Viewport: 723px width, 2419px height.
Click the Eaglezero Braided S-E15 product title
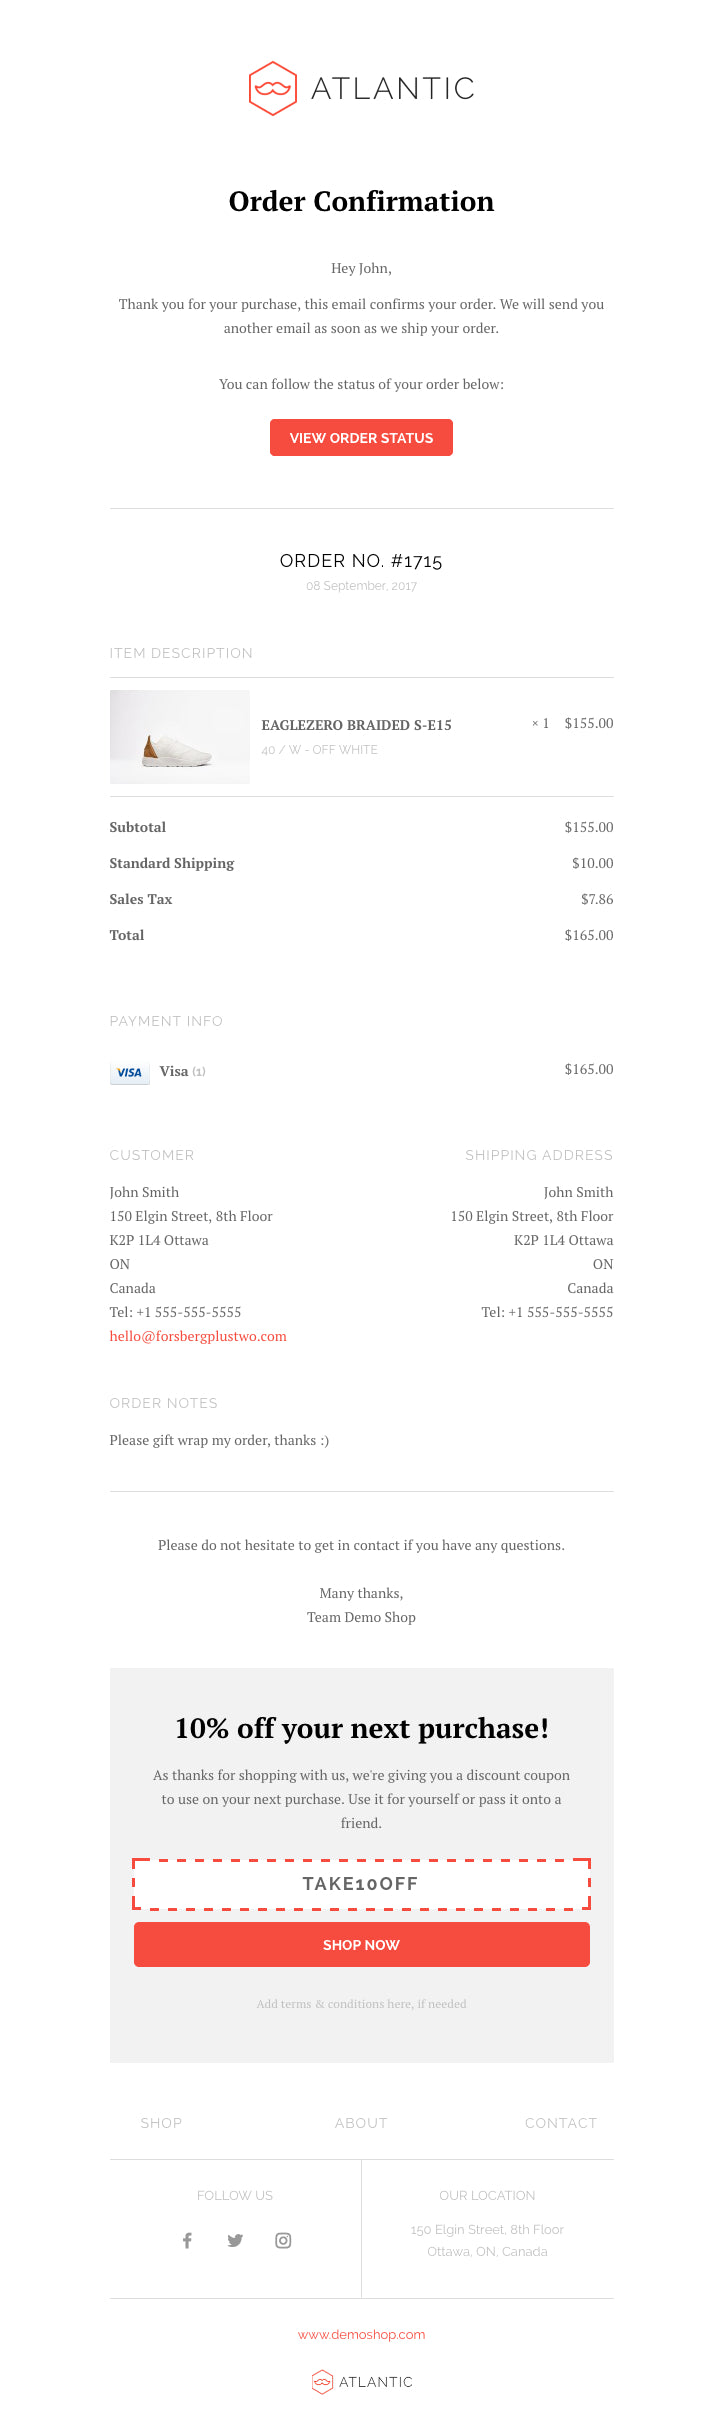pyautogui.click(x=356, y=725)
